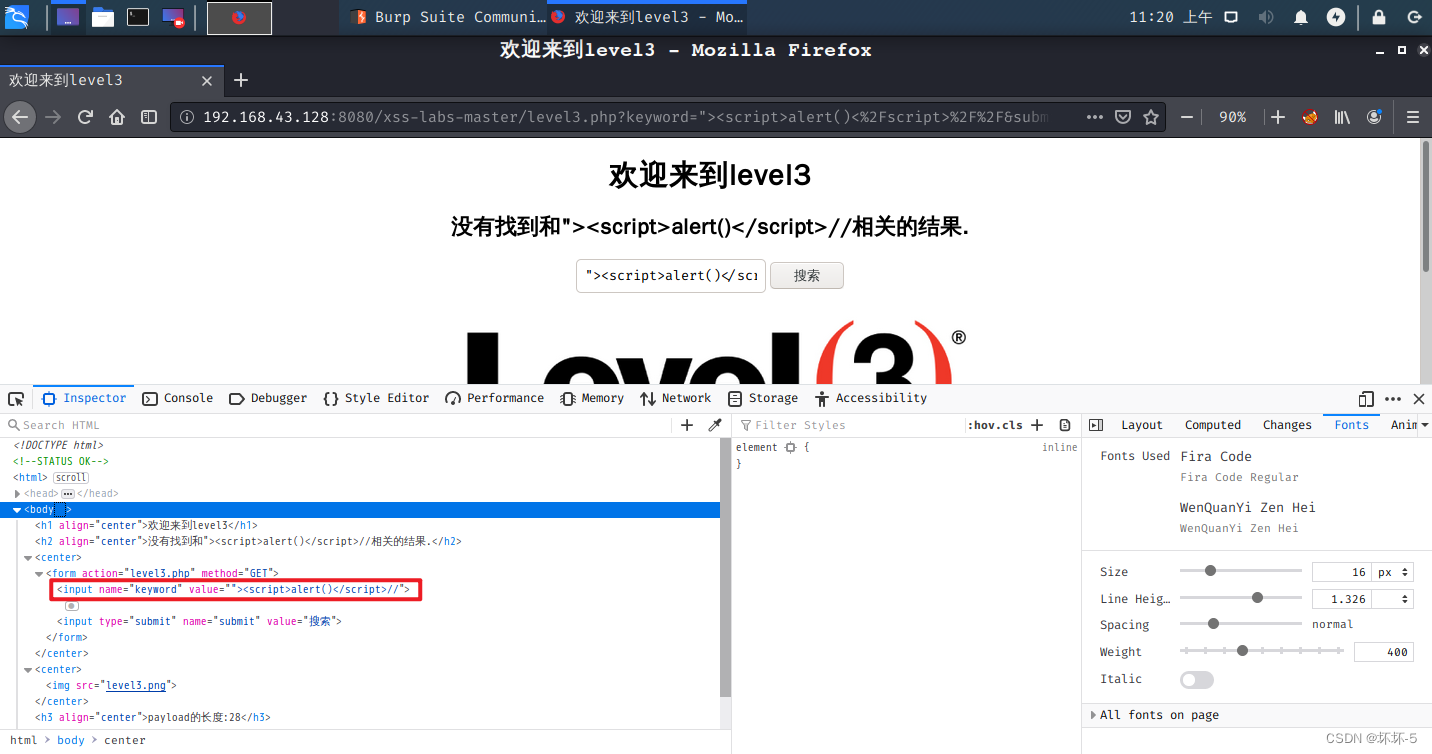Screen dimensions: 1432x754
Task: Zoom in with the plus button
Action: coord(1278,117)
